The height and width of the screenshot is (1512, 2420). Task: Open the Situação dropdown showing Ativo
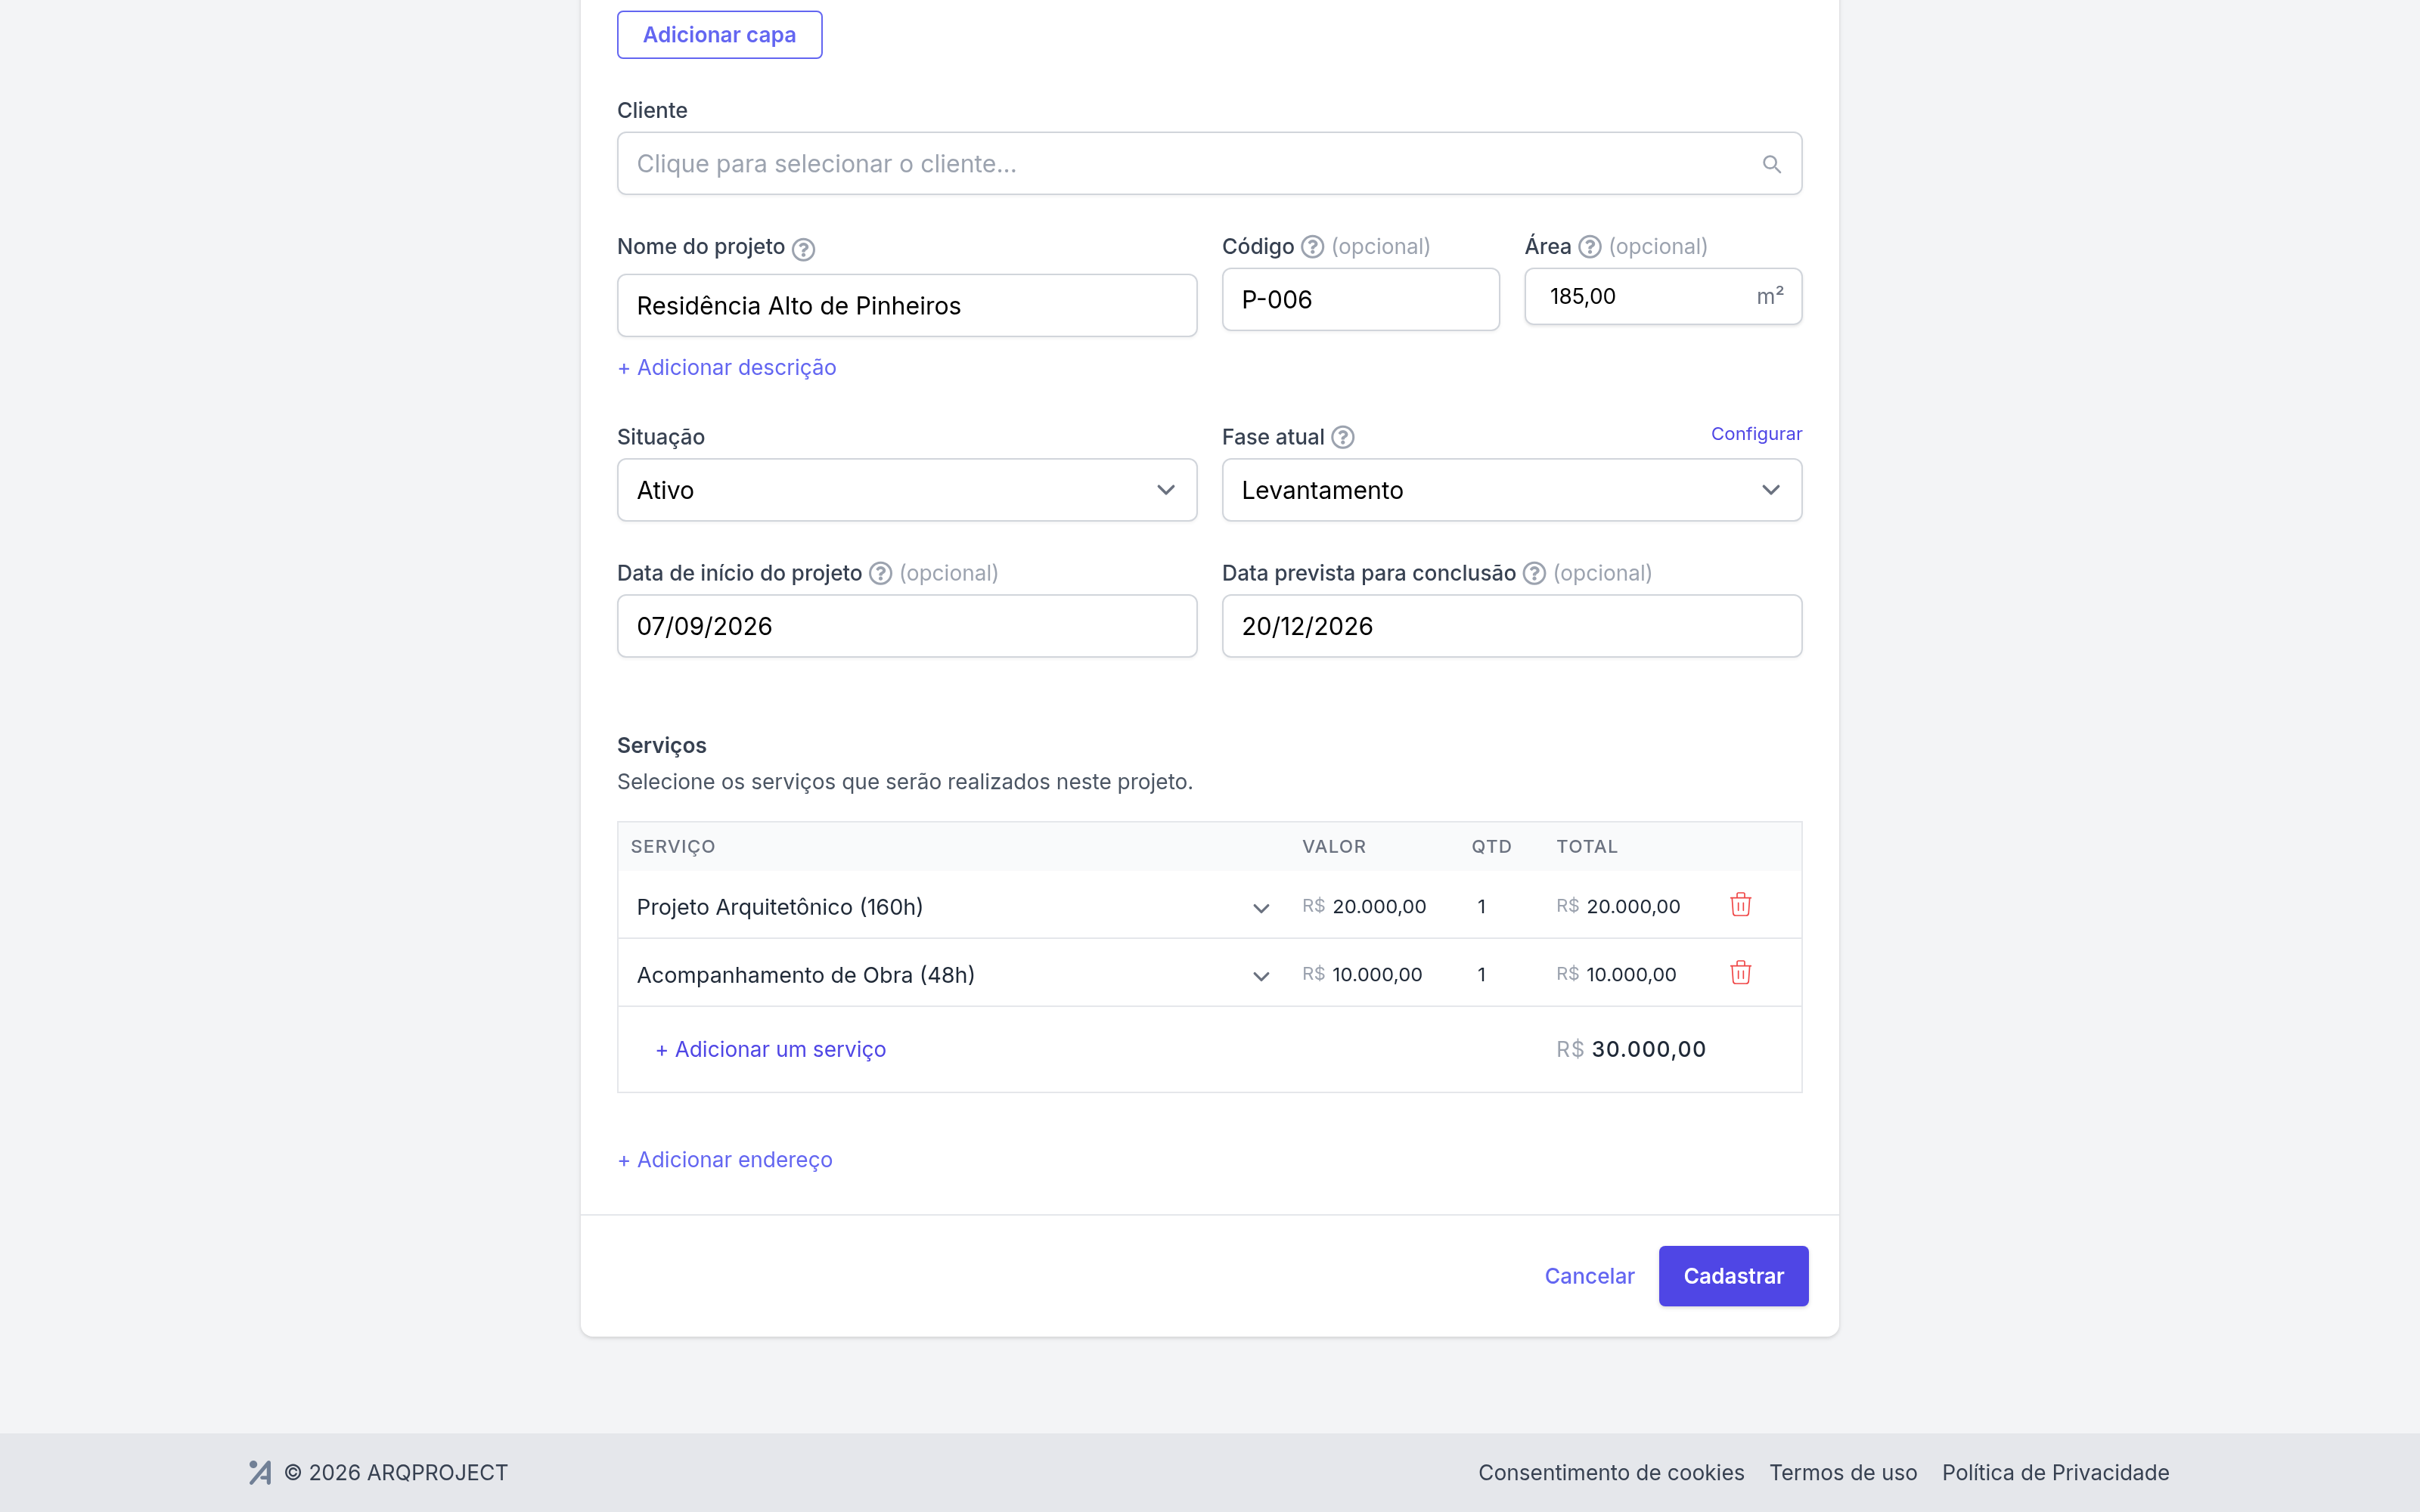coord(907,490)
